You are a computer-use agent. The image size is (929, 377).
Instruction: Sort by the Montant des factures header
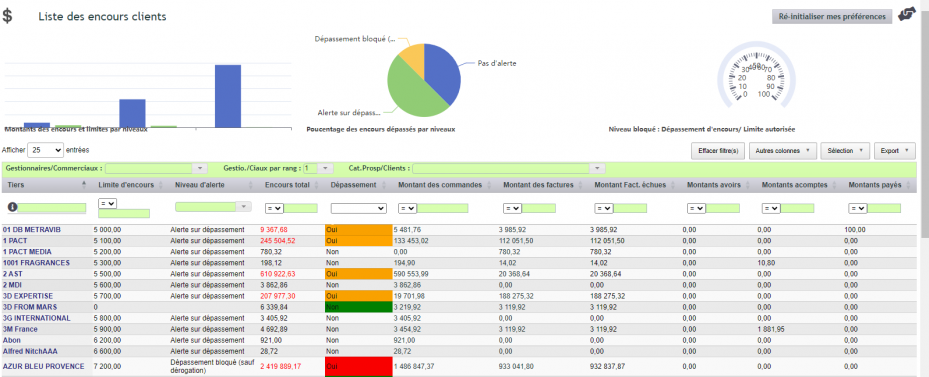[539, 185]
